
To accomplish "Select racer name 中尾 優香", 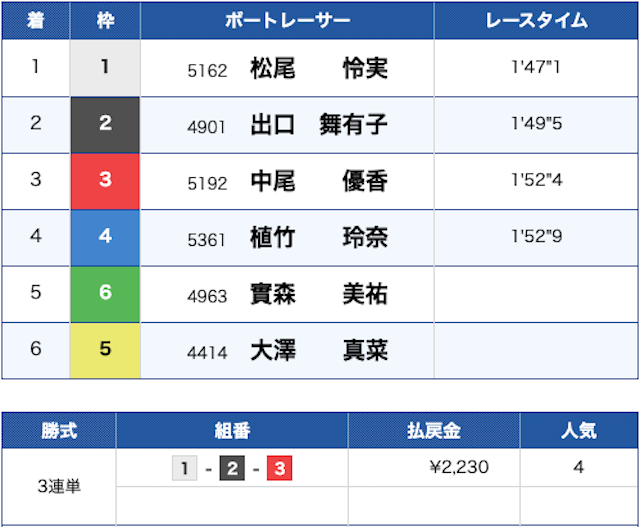I will (x=318, y=182).
